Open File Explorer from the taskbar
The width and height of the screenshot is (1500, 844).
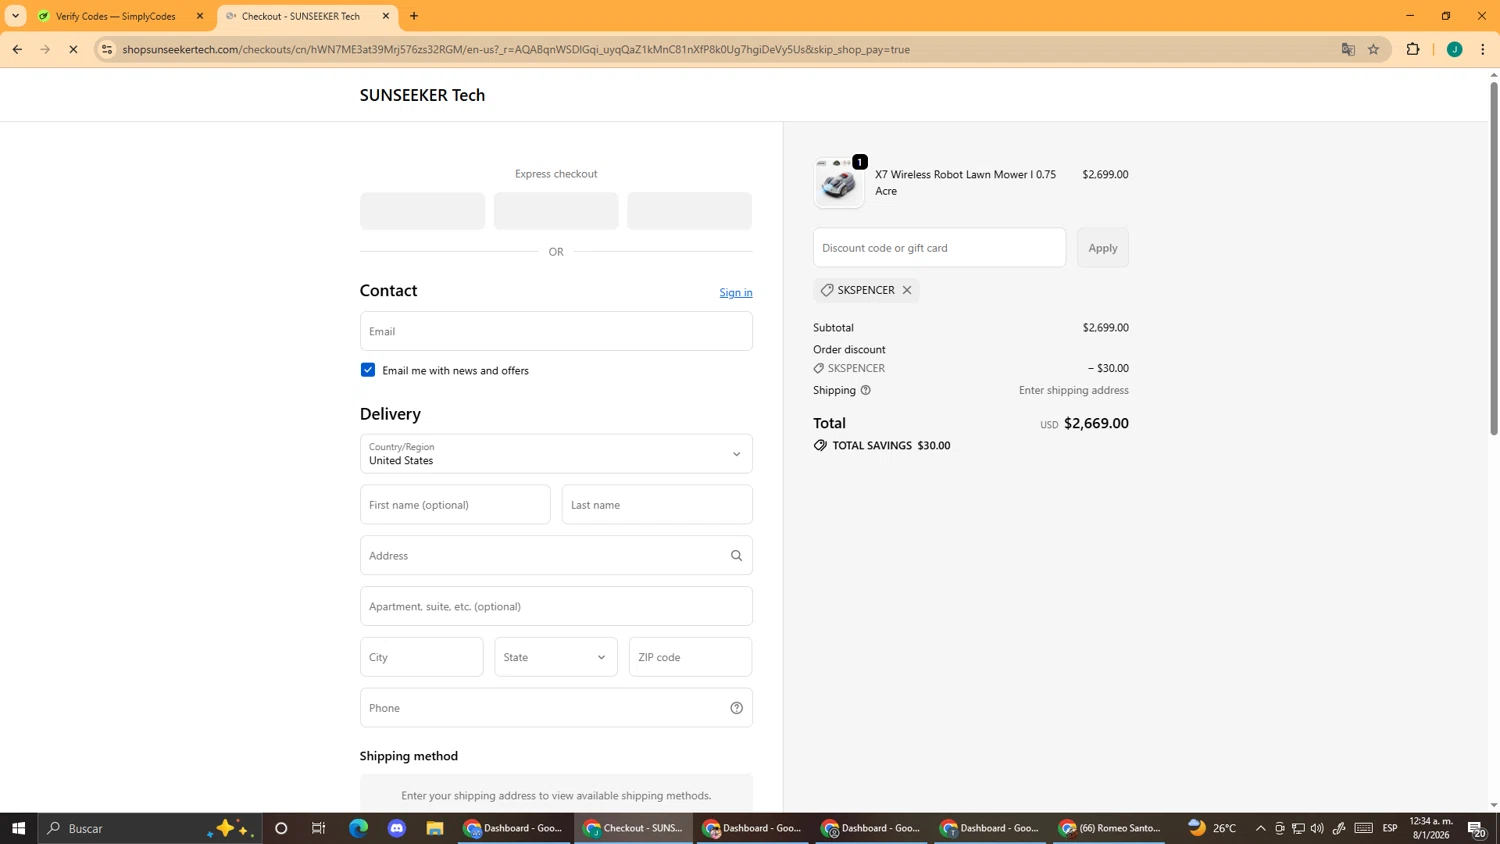[434, 828]
